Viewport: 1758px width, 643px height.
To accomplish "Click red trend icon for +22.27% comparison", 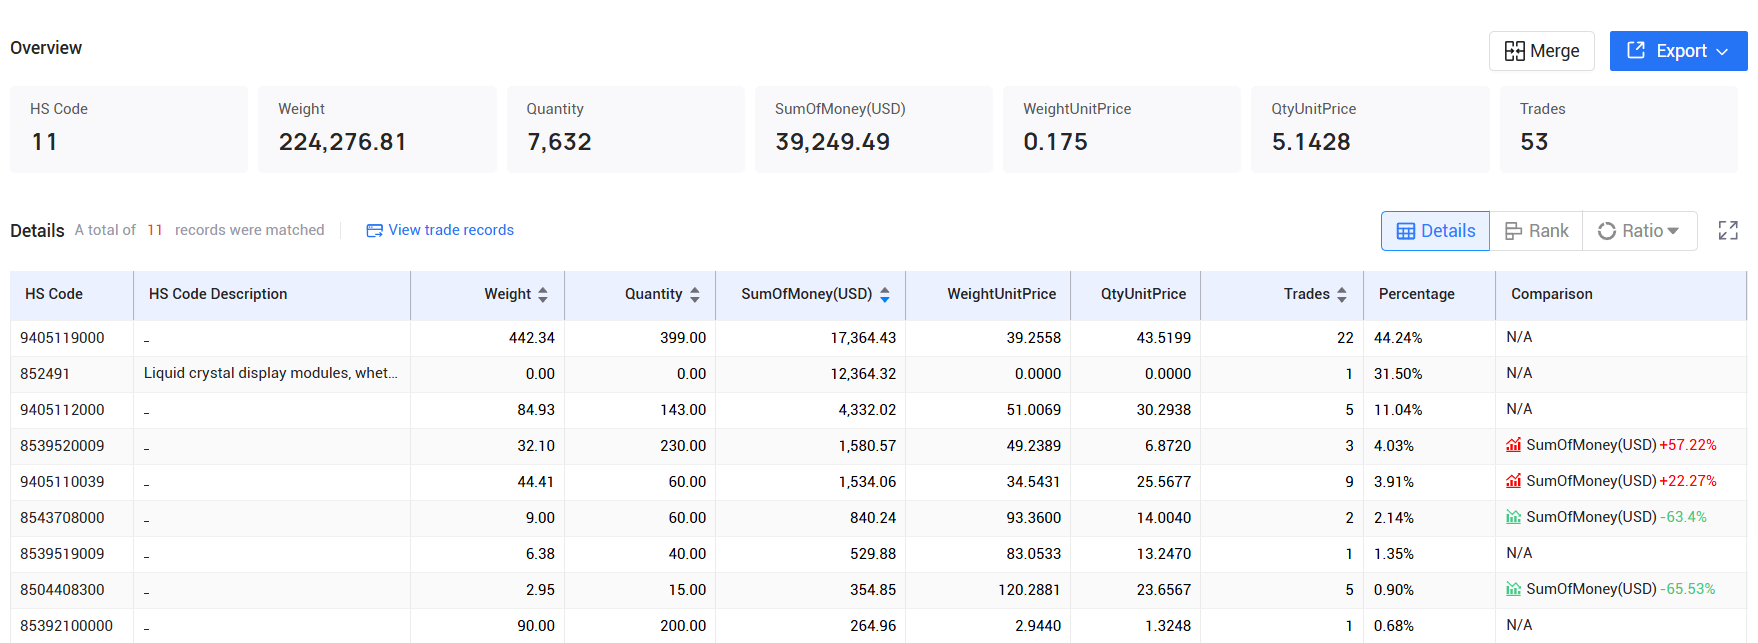I will (1514, 481).
